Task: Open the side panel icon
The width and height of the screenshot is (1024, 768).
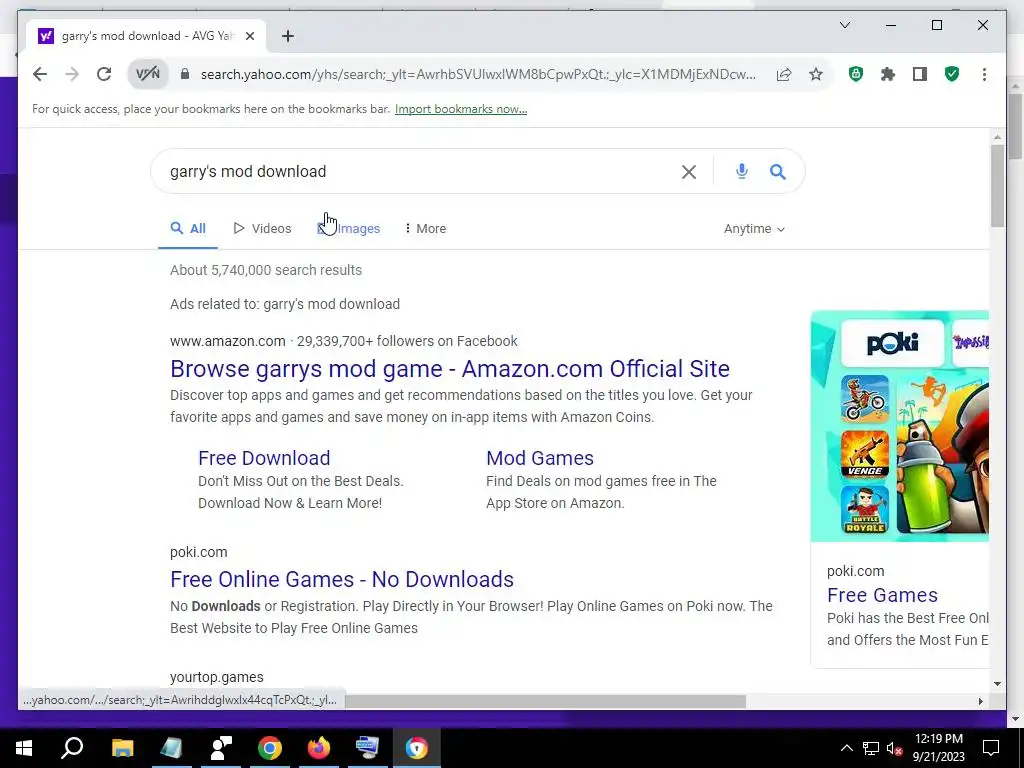Action: (920, 74)
